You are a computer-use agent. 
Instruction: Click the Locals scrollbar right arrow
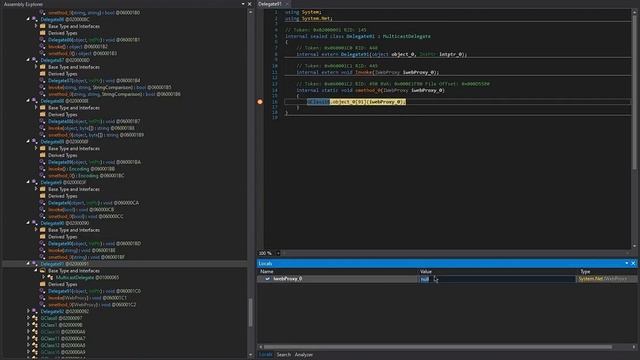(x=633, y=347)
